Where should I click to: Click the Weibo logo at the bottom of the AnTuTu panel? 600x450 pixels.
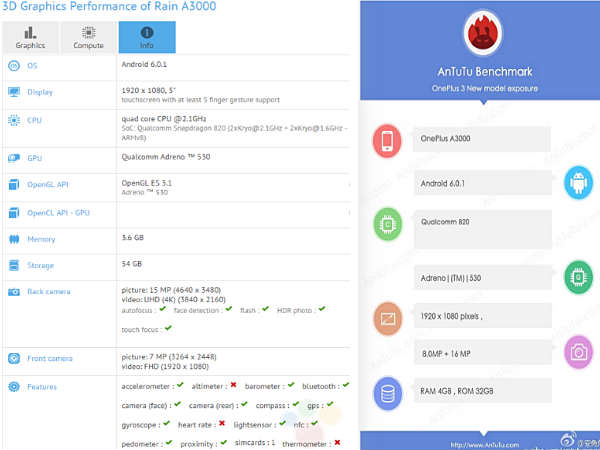(x=567, y=439)
